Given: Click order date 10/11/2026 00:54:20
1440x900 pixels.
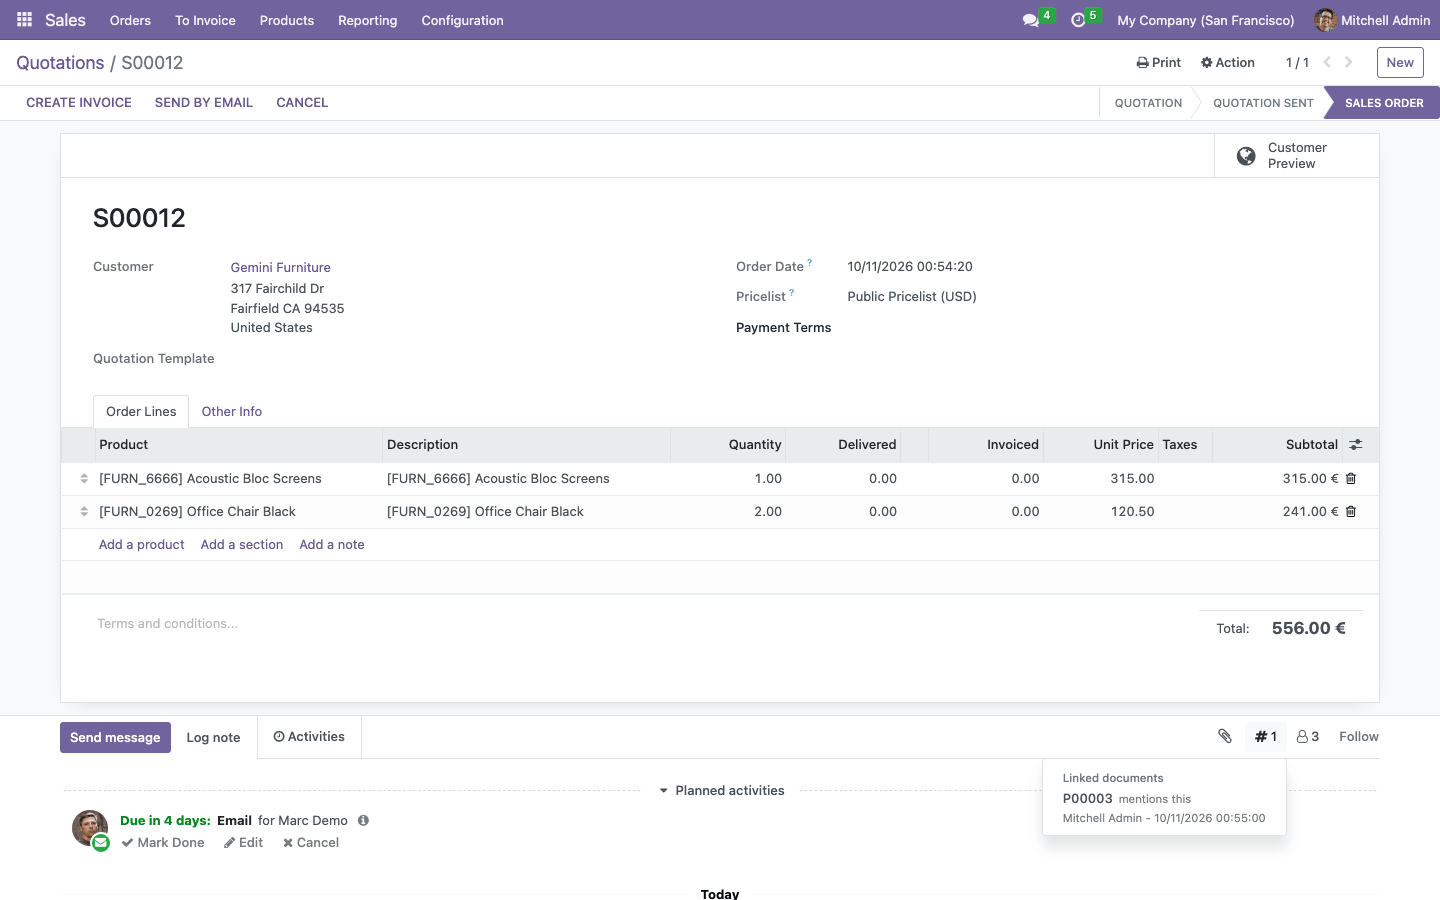Looking at the screenshot, I should pyautogui.click(x=910, y=267).
